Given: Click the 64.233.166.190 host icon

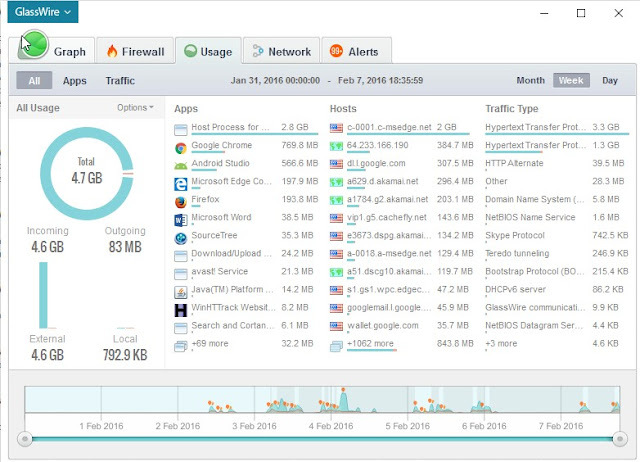Looking at the screenshot, I should [336, 146].
